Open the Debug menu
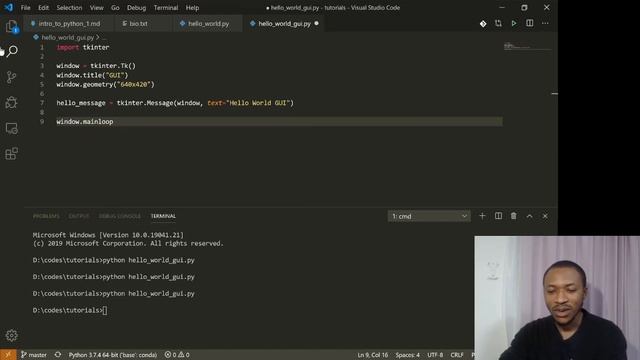Viewport: 640px width, 360px height. [136, 7]
